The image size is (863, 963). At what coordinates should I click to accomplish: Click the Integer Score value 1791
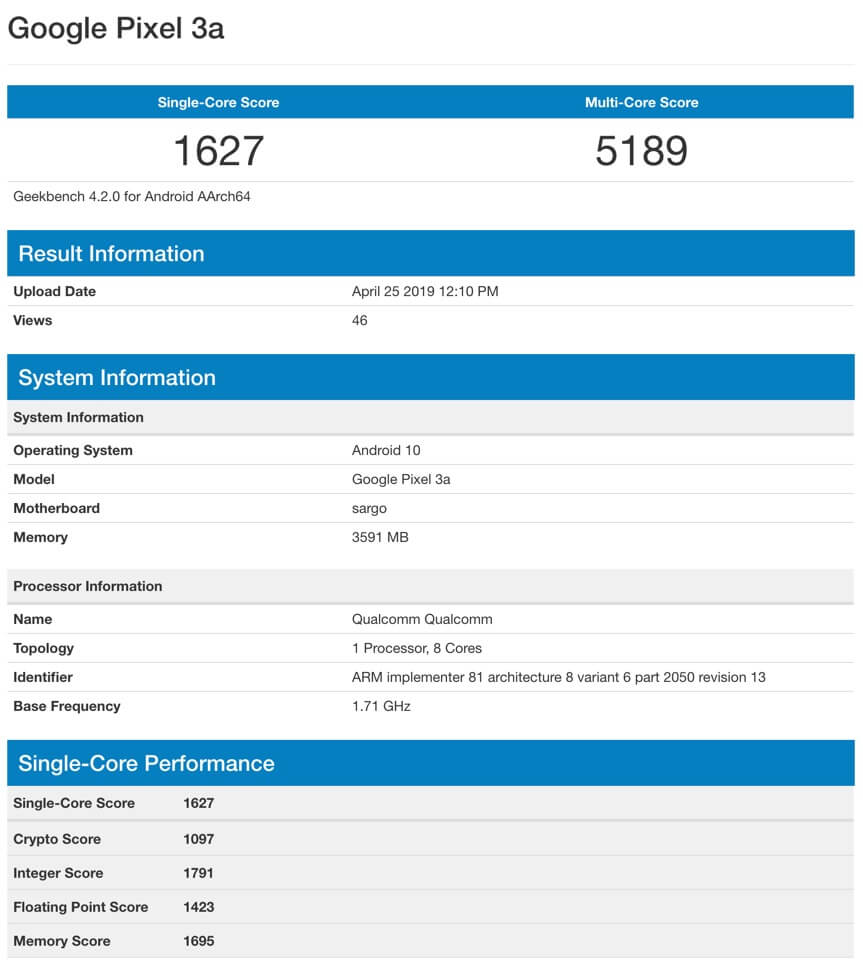click(198, 873)
